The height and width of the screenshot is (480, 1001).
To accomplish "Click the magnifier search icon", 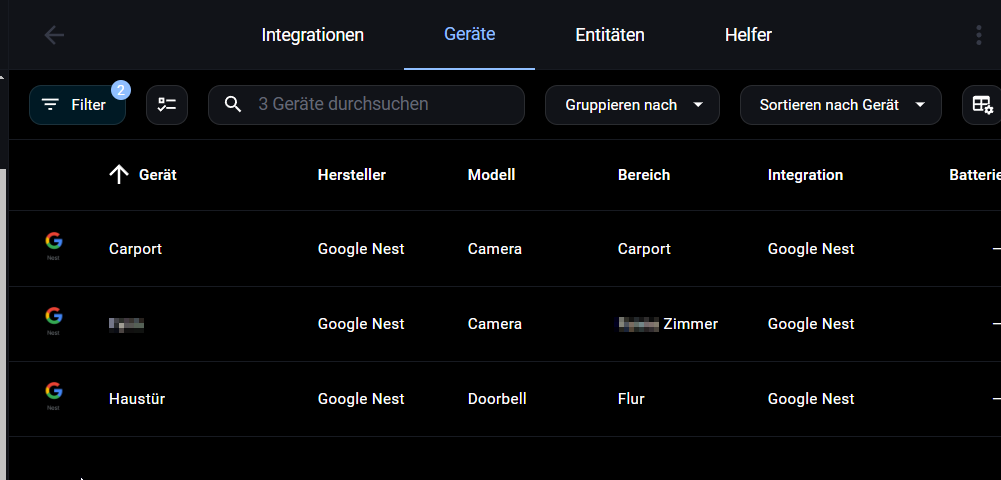I will click(234, 105).
